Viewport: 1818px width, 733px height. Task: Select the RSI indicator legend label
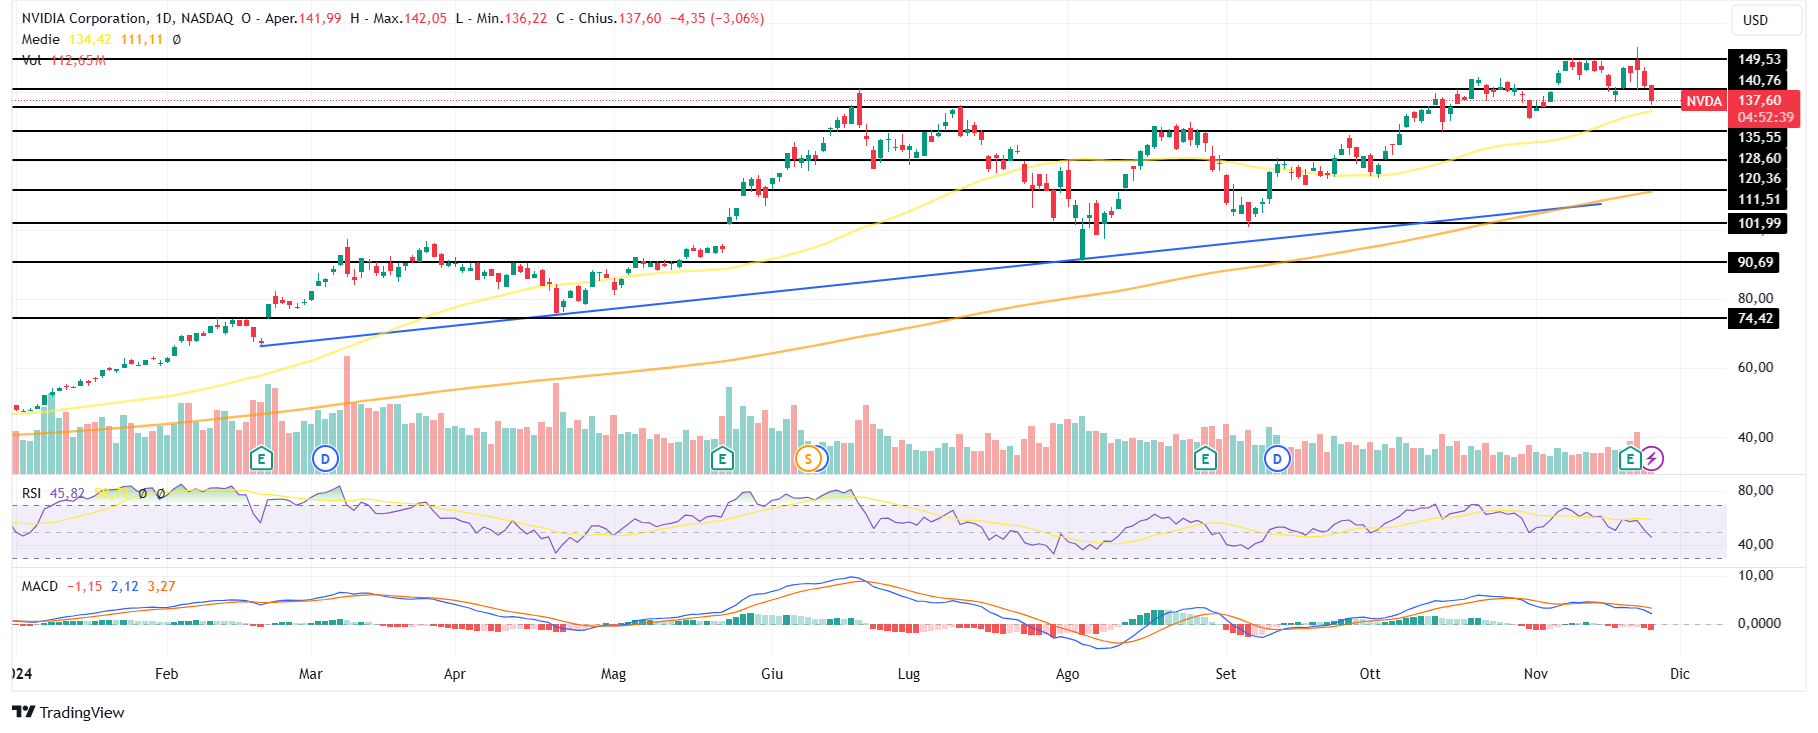[32, 493]
